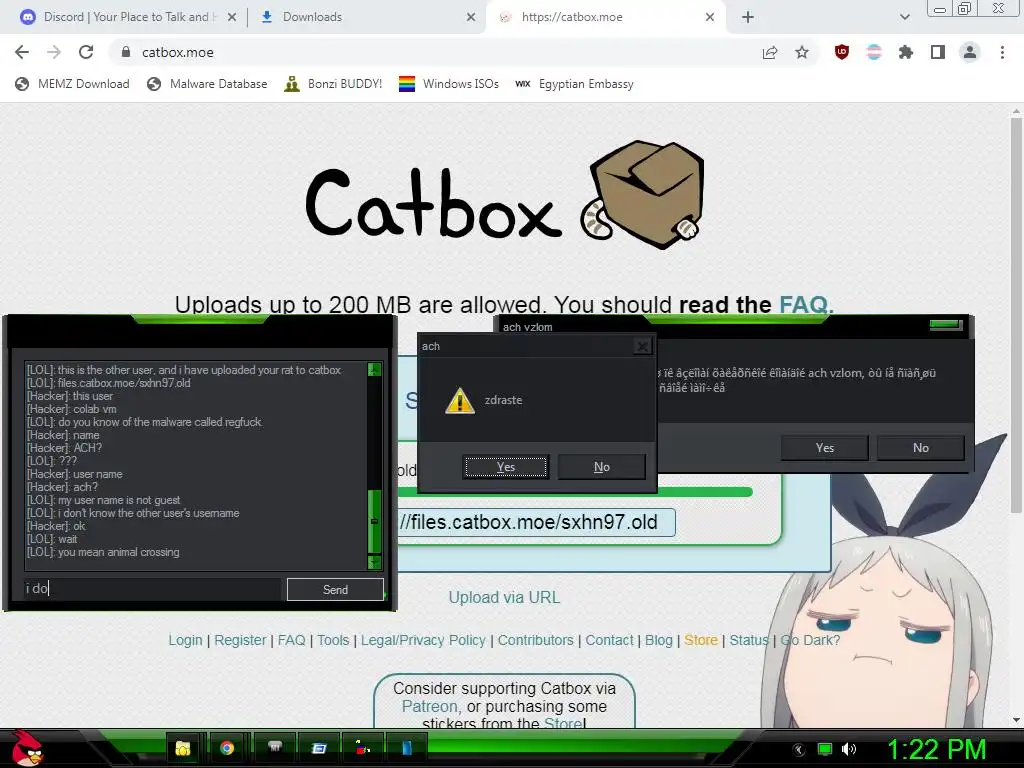Image resolution: width=1024 pixels, height=768 pixels.
Task: Open the Blog link
Action: 659,640
